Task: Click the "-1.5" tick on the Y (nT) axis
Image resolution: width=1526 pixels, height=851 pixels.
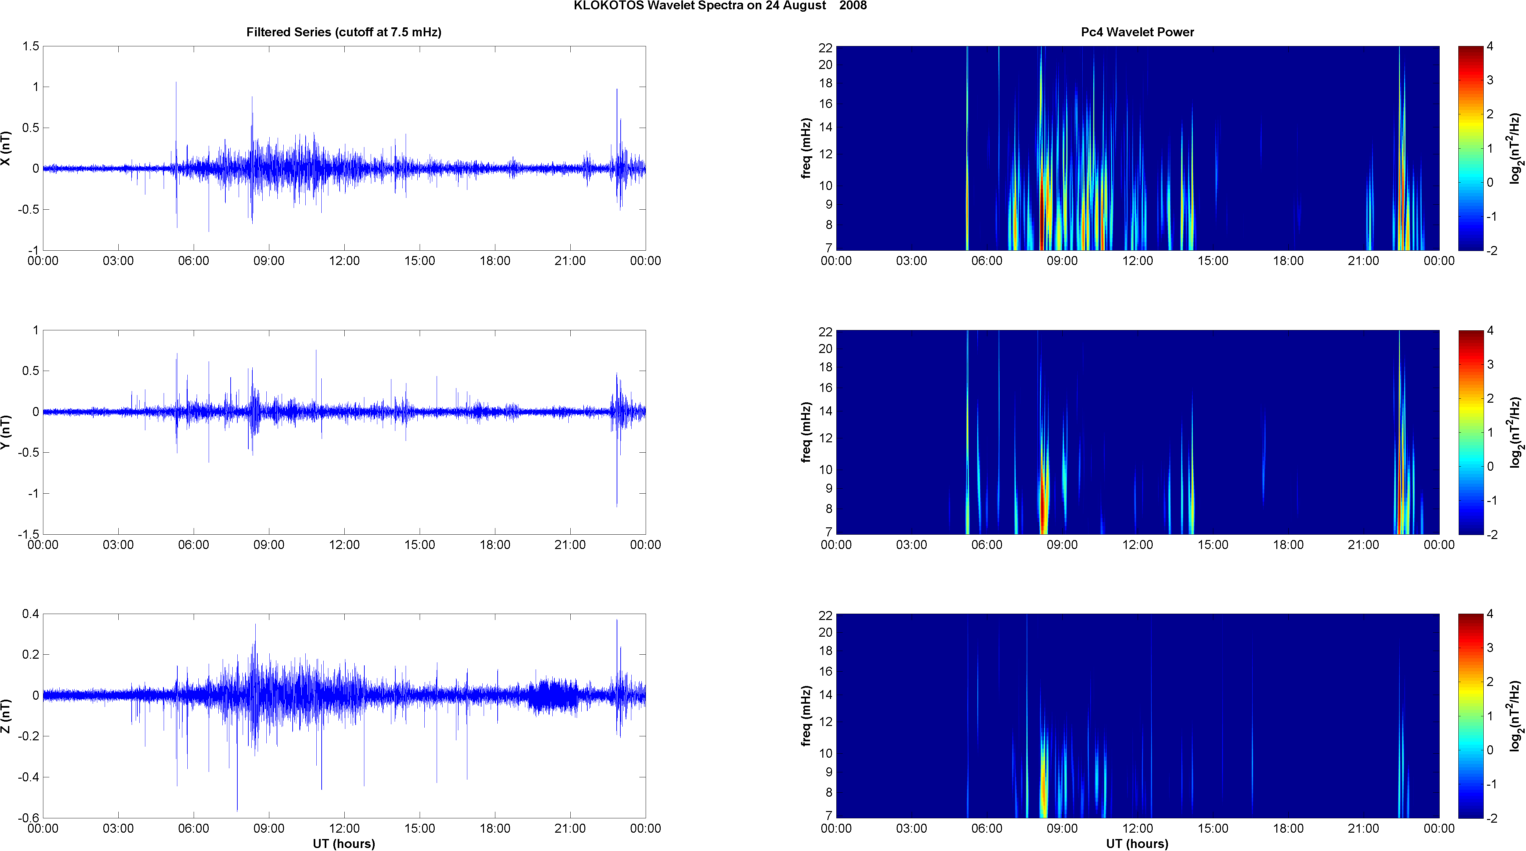Action: click(28, 535)
